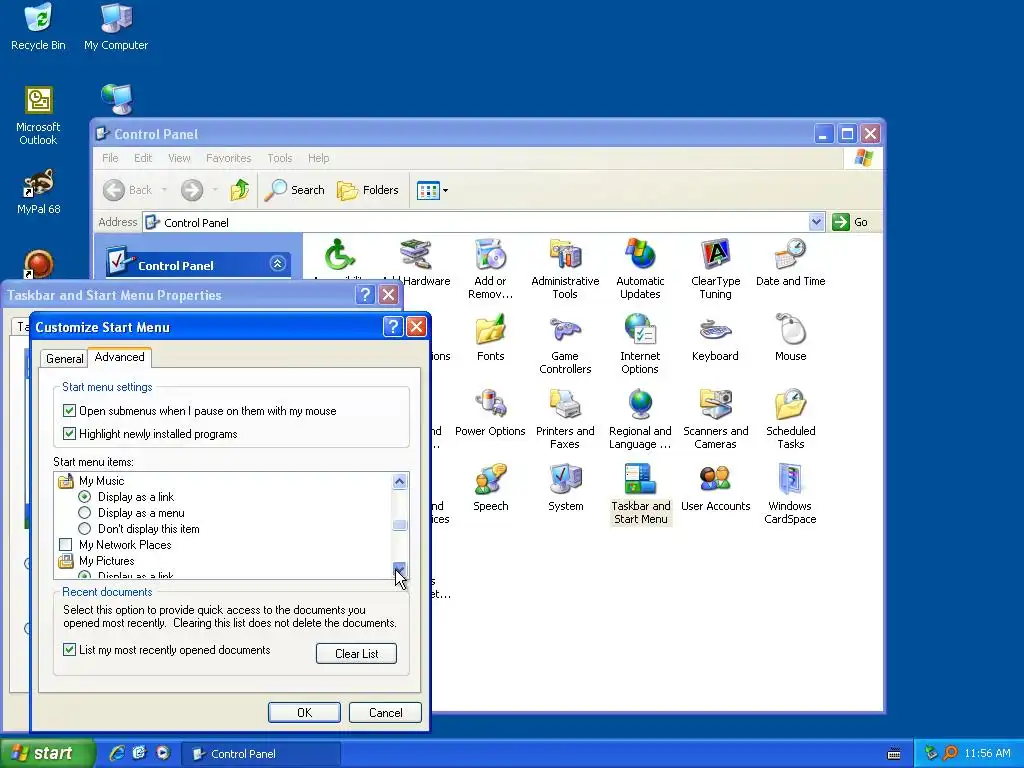The image size is (1024, 768).
Task: Click the Folders toolbar button
Action: [x=368, y=190]
